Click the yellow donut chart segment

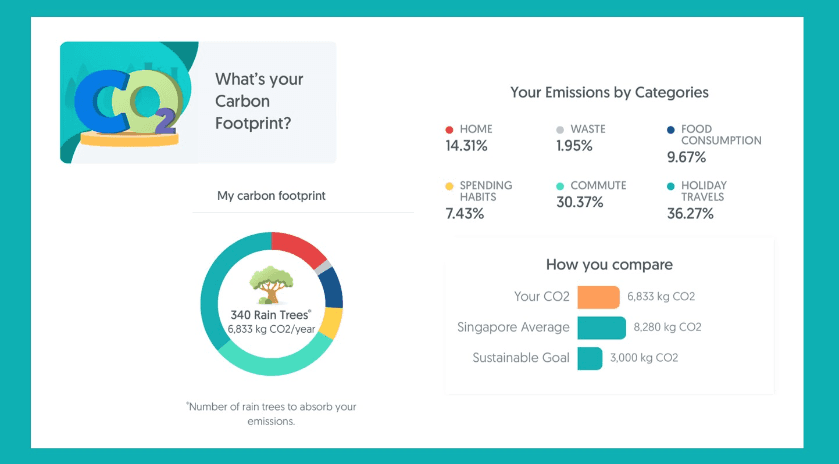tap(332, 323)
